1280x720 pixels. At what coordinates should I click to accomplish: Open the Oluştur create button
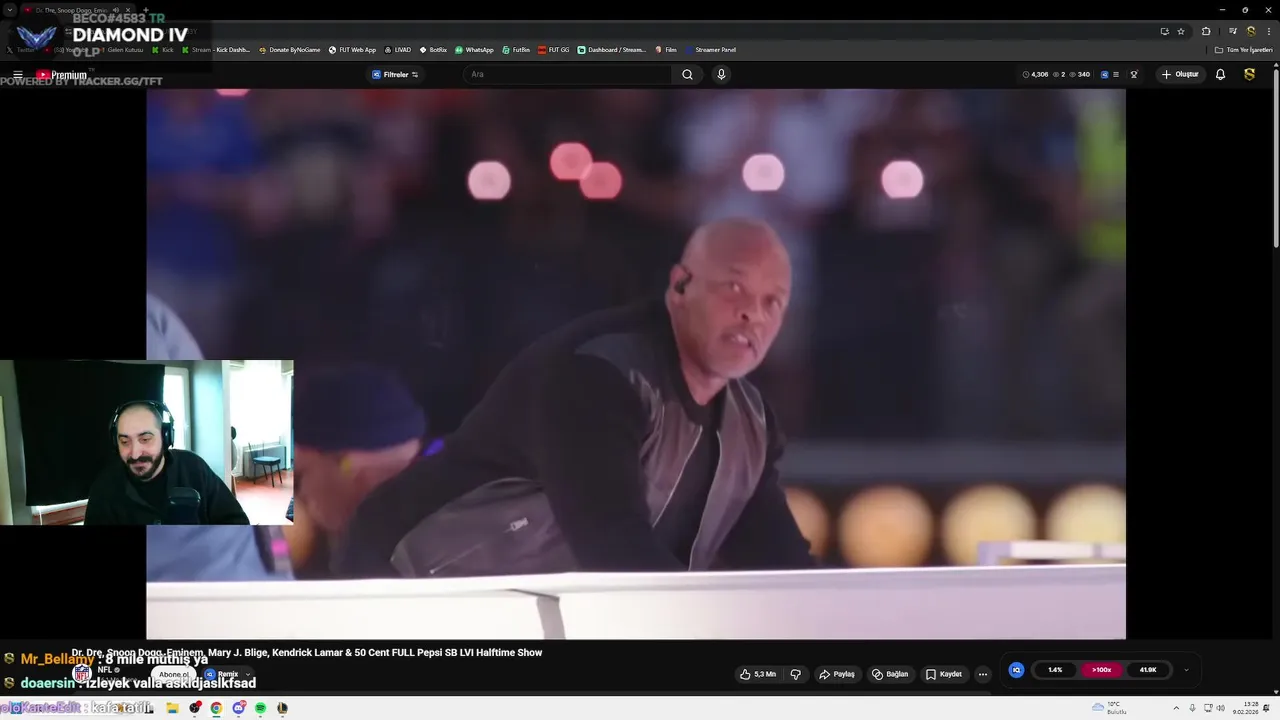1180,74
